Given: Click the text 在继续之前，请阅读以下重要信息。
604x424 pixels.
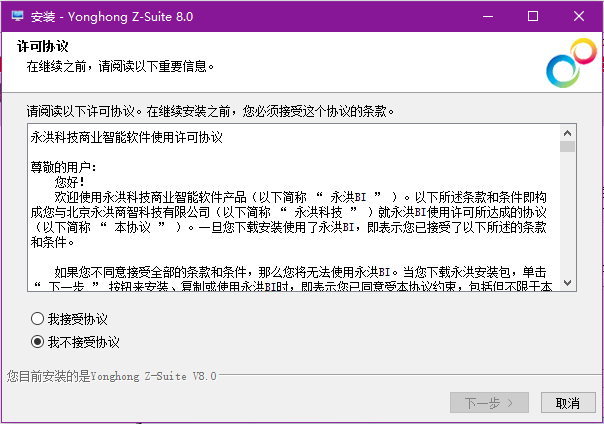Looking at the screenshot, I should point(120,66).
